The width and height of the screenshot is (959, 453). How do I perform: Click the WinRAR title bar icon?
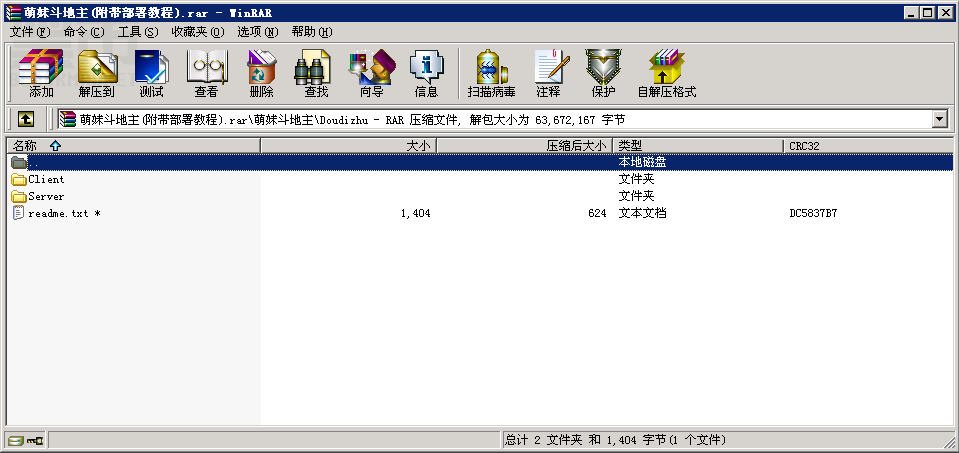(x=12, y=12)
